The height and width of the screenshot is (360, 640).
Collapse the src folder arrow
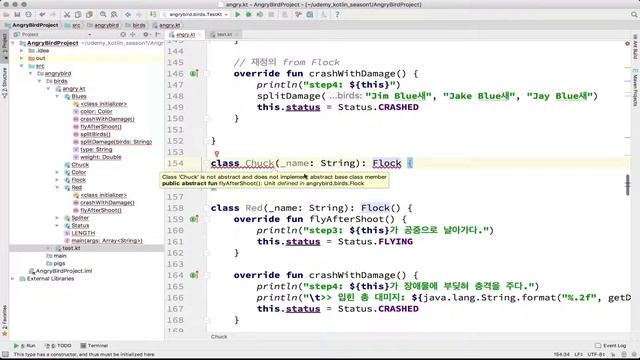pyautogui.click(x=22, y=66)
